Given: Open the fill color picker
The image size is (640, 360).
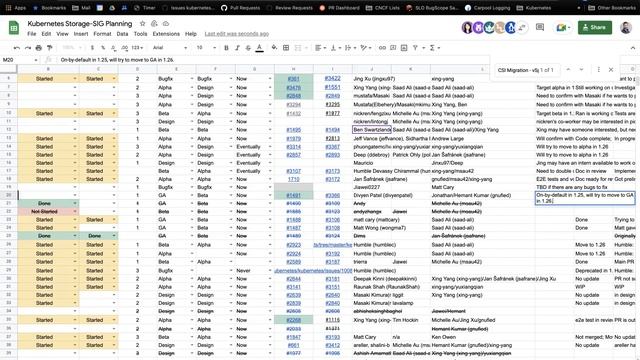Looking at the screenshot, I should (274, 48).
